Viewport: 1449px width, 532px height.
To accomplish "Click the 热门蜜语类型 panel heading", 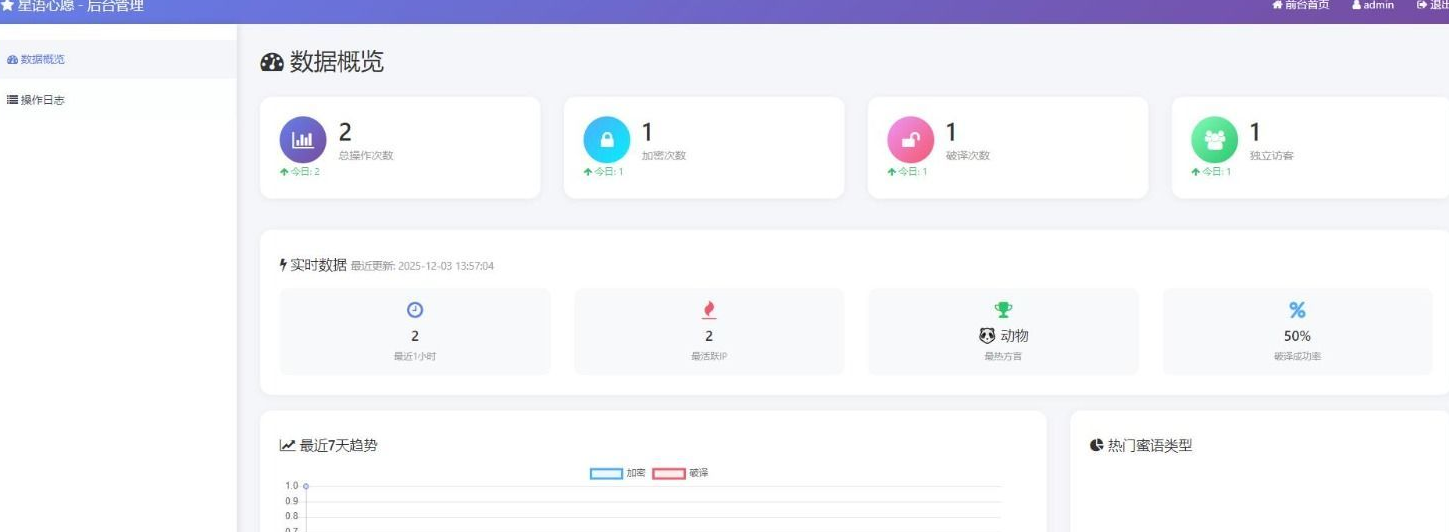I will [1141, 446].
